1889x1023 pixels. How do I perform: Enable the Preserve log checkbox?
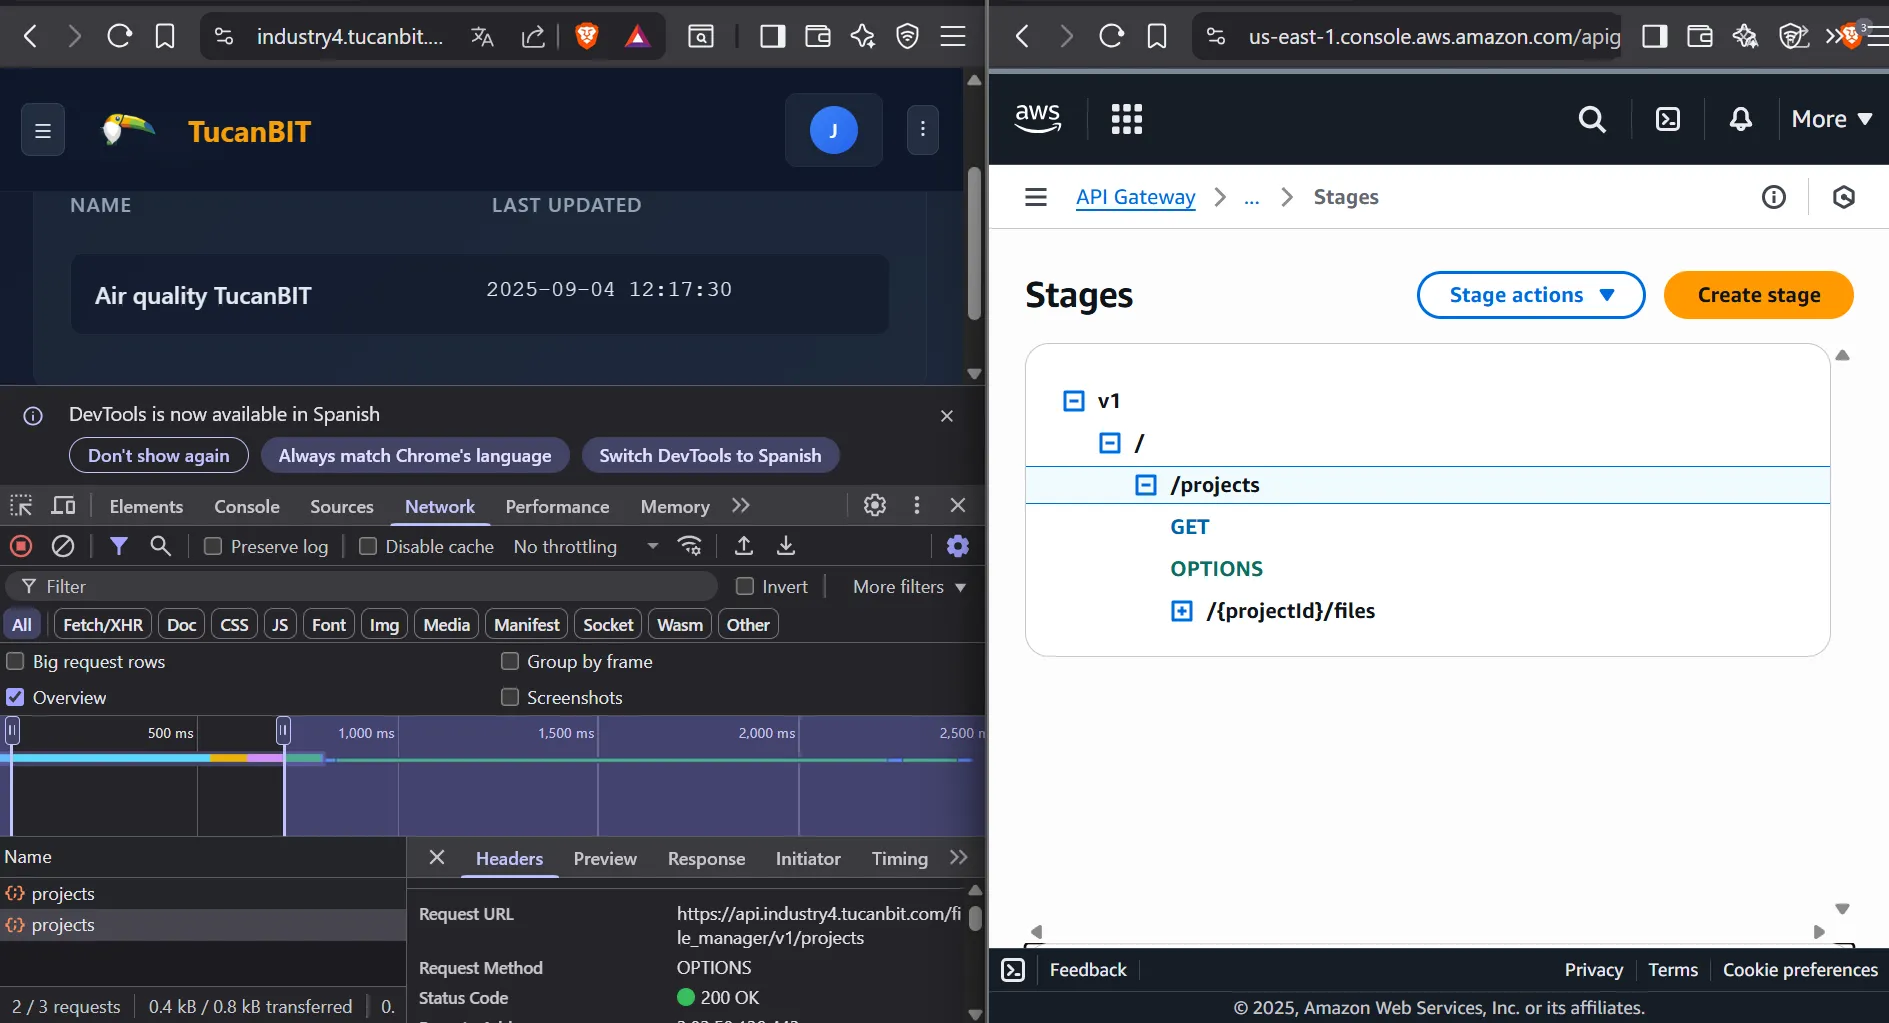pyautogui.click(x=212, y=546)
